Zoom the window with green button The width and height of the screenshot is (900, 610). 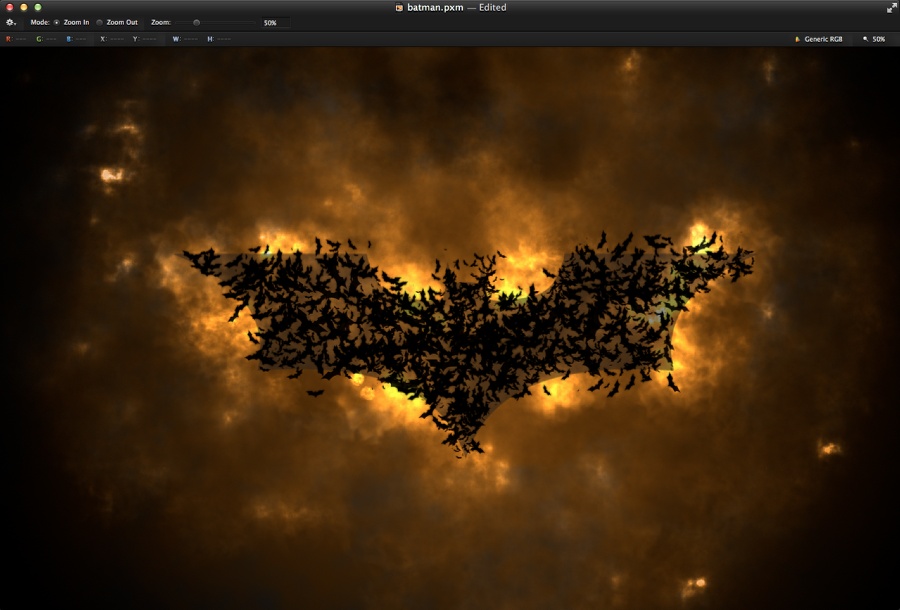pos(38,7)
